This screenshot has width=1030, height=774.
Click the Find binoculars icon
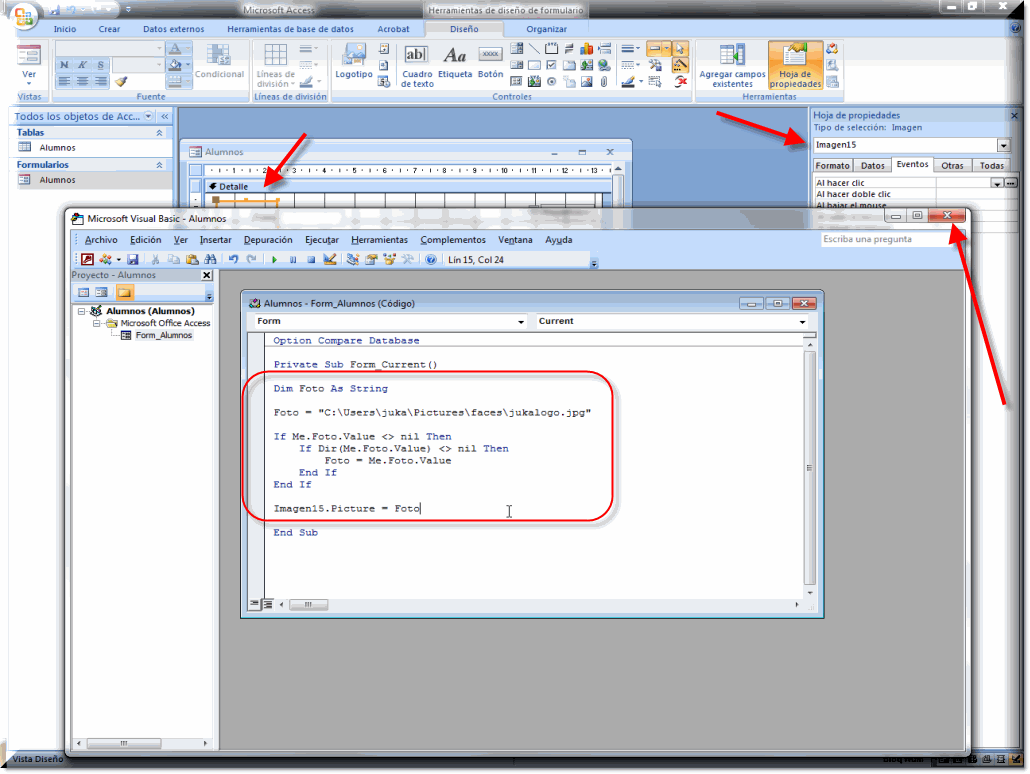[210, 260]
